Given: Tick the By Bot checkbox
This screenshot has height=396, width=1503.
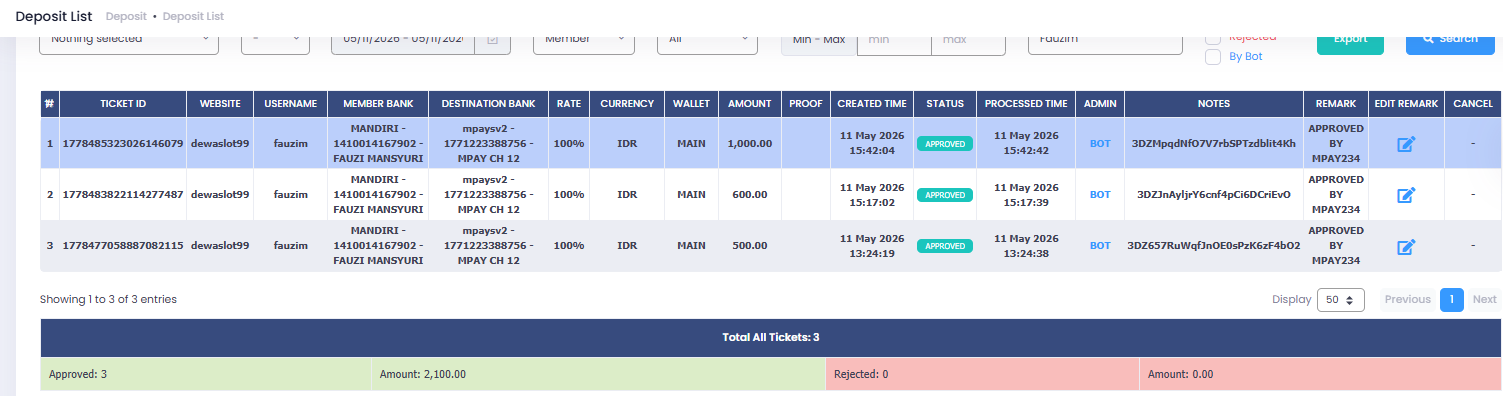Looking at the screenshot, I should point(1213,57).
